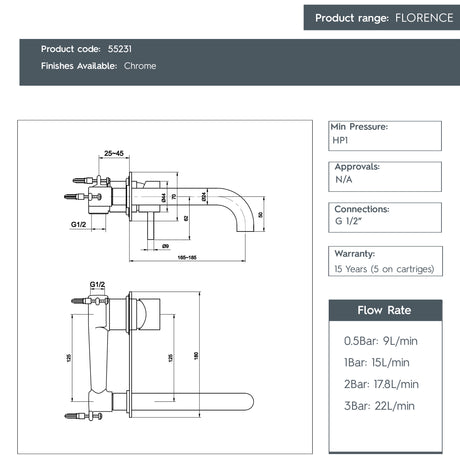The image size is (460, 460).
Task: Select the '1Bar: 15L/min' flow rate row
Action: click(377, 362)
